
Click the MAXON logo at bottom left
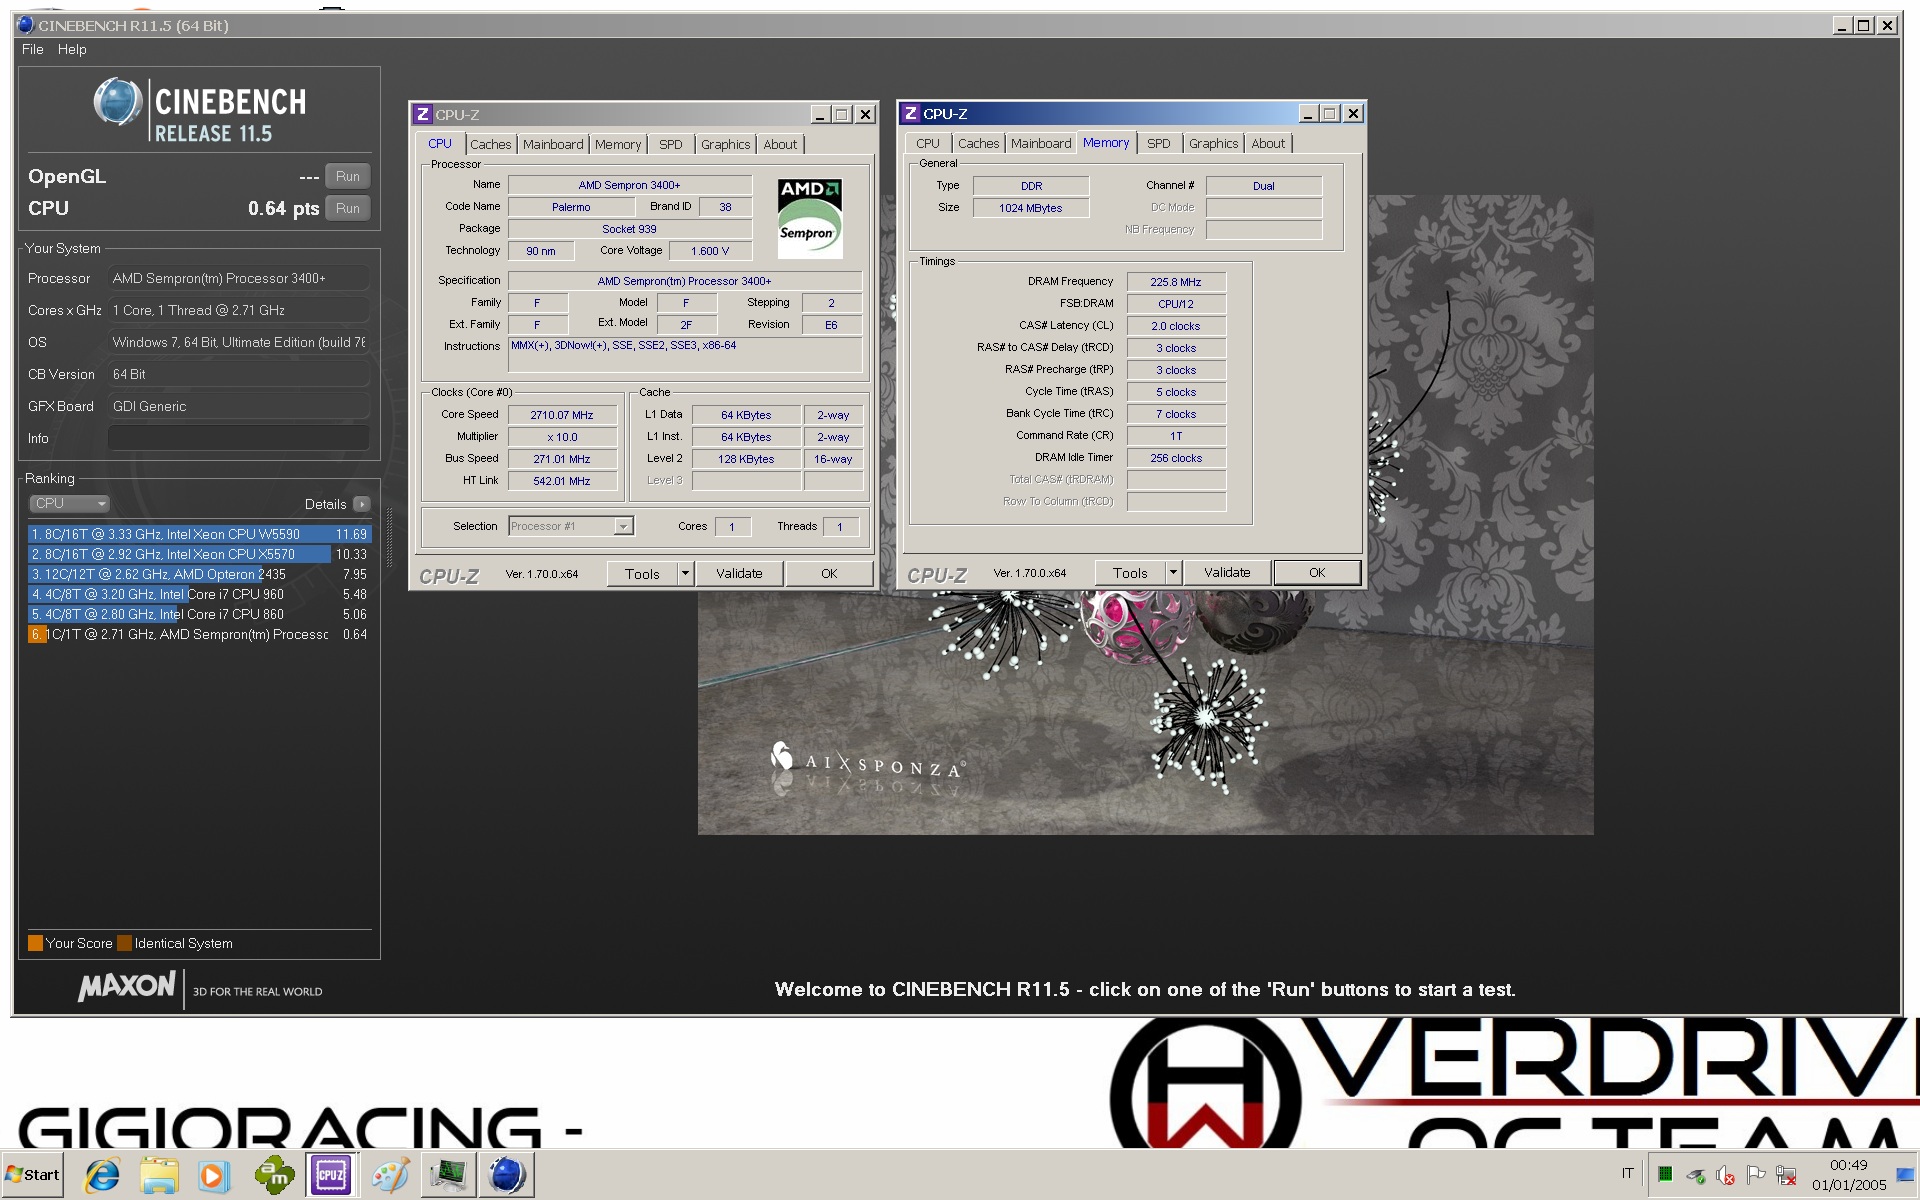pyautogui.click(x=127, y=987)
